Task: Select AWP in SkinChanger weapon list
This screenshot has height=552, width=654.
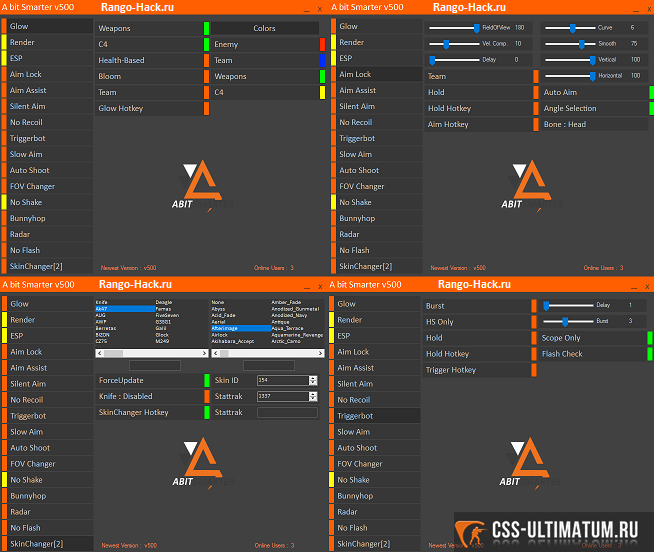Action: pyautogui.click(x=101, y=322)
